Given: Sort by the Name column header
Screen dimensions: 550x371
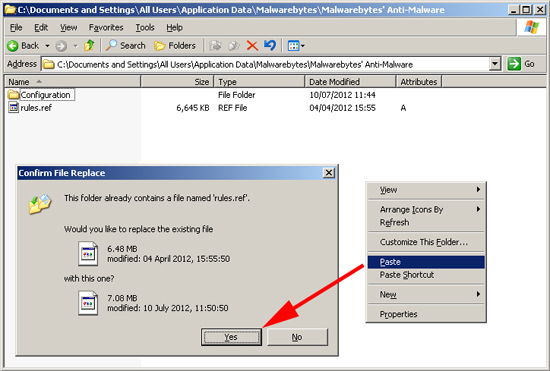Looking at the screenshot, I should tap(73, 82).
